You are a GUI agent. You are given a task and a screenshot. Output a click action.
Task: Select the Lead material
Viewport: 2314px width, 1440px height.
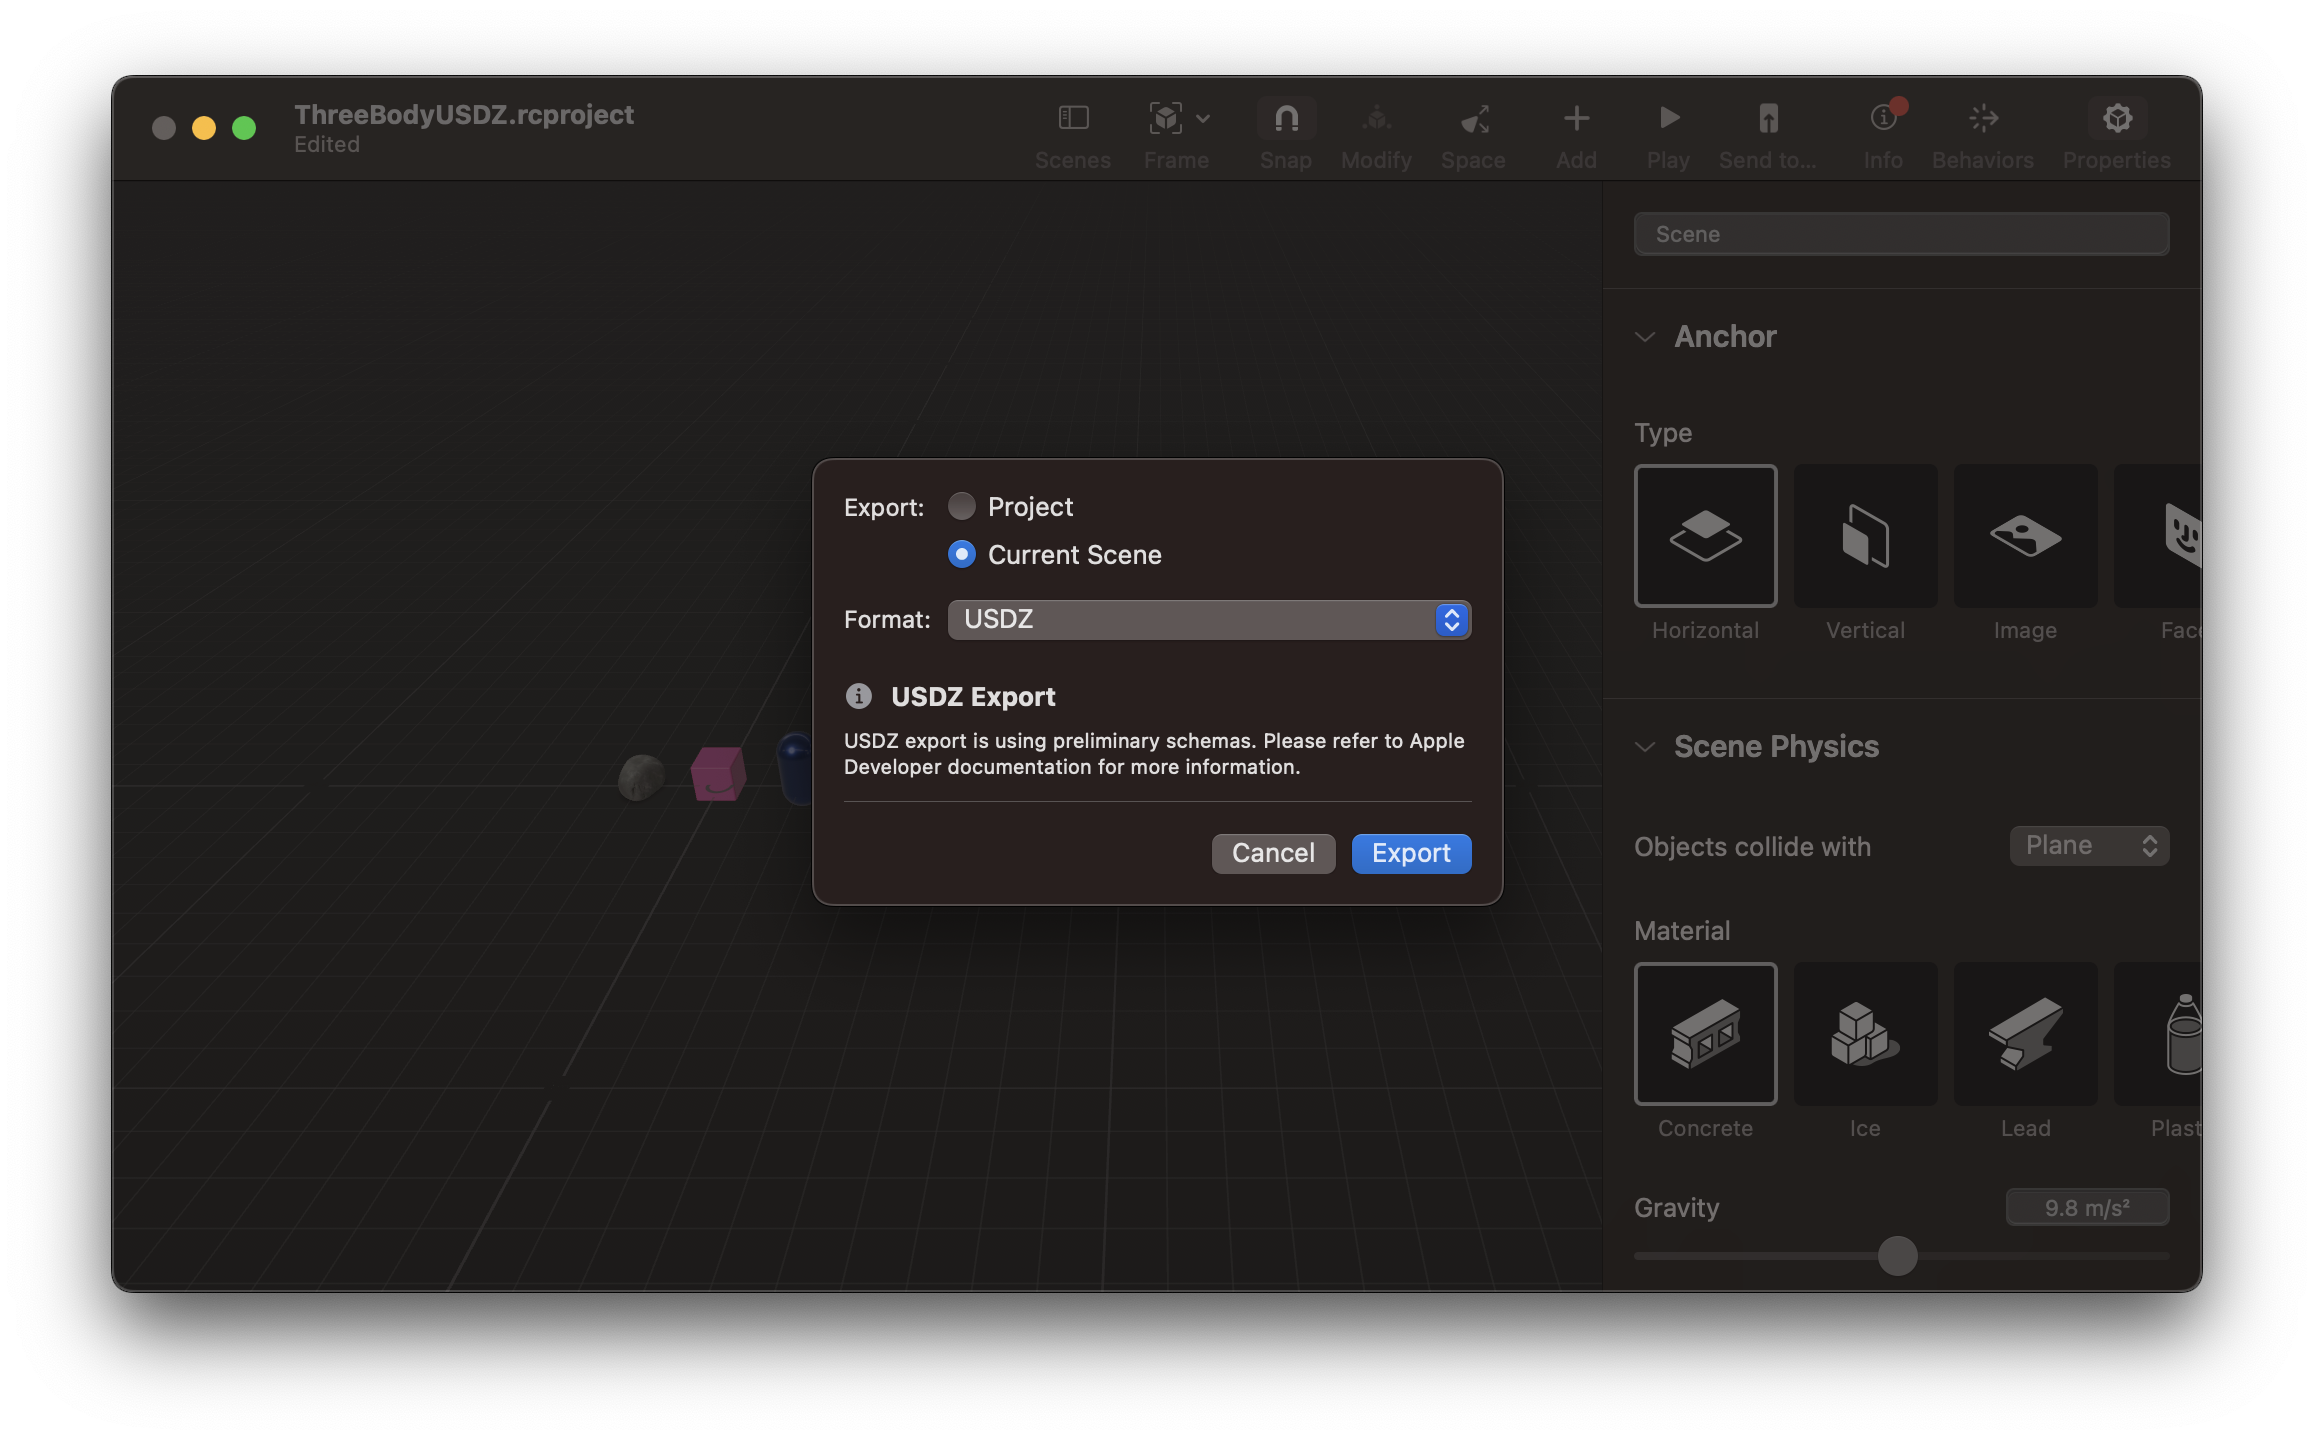click(x=2025, y=1034)
